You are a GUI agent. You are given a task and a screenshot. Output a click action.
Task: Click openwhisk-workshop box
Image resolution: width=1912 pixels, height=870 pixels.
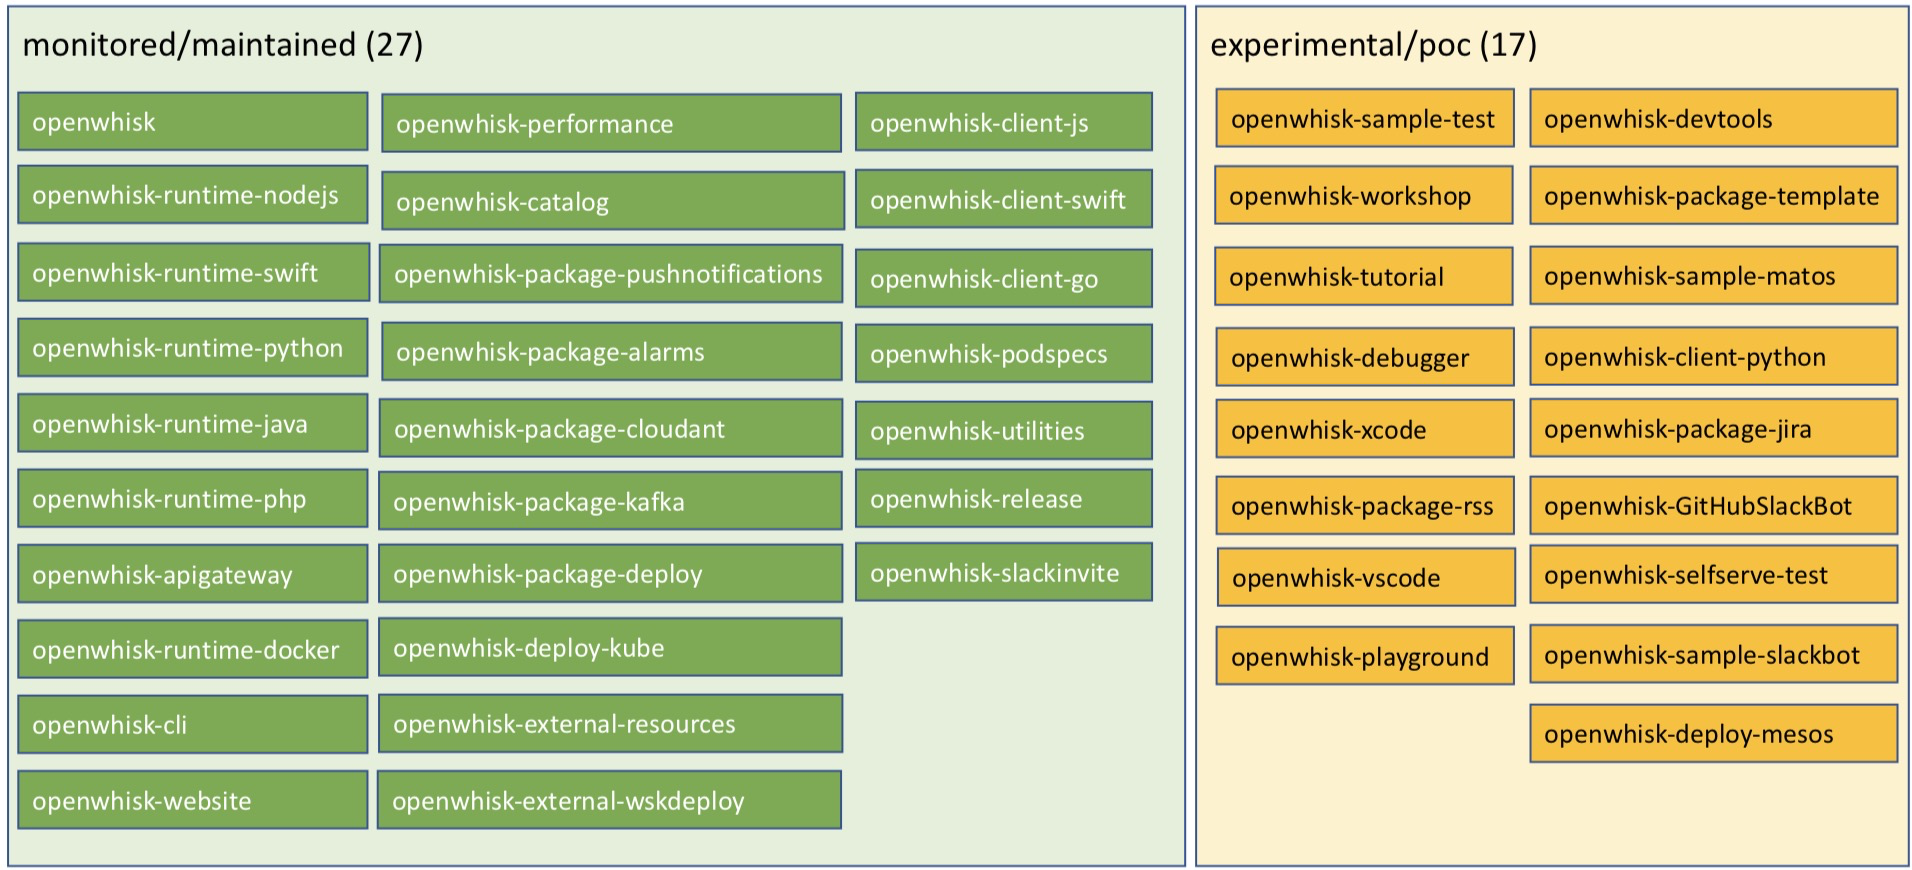[1364, 195]
